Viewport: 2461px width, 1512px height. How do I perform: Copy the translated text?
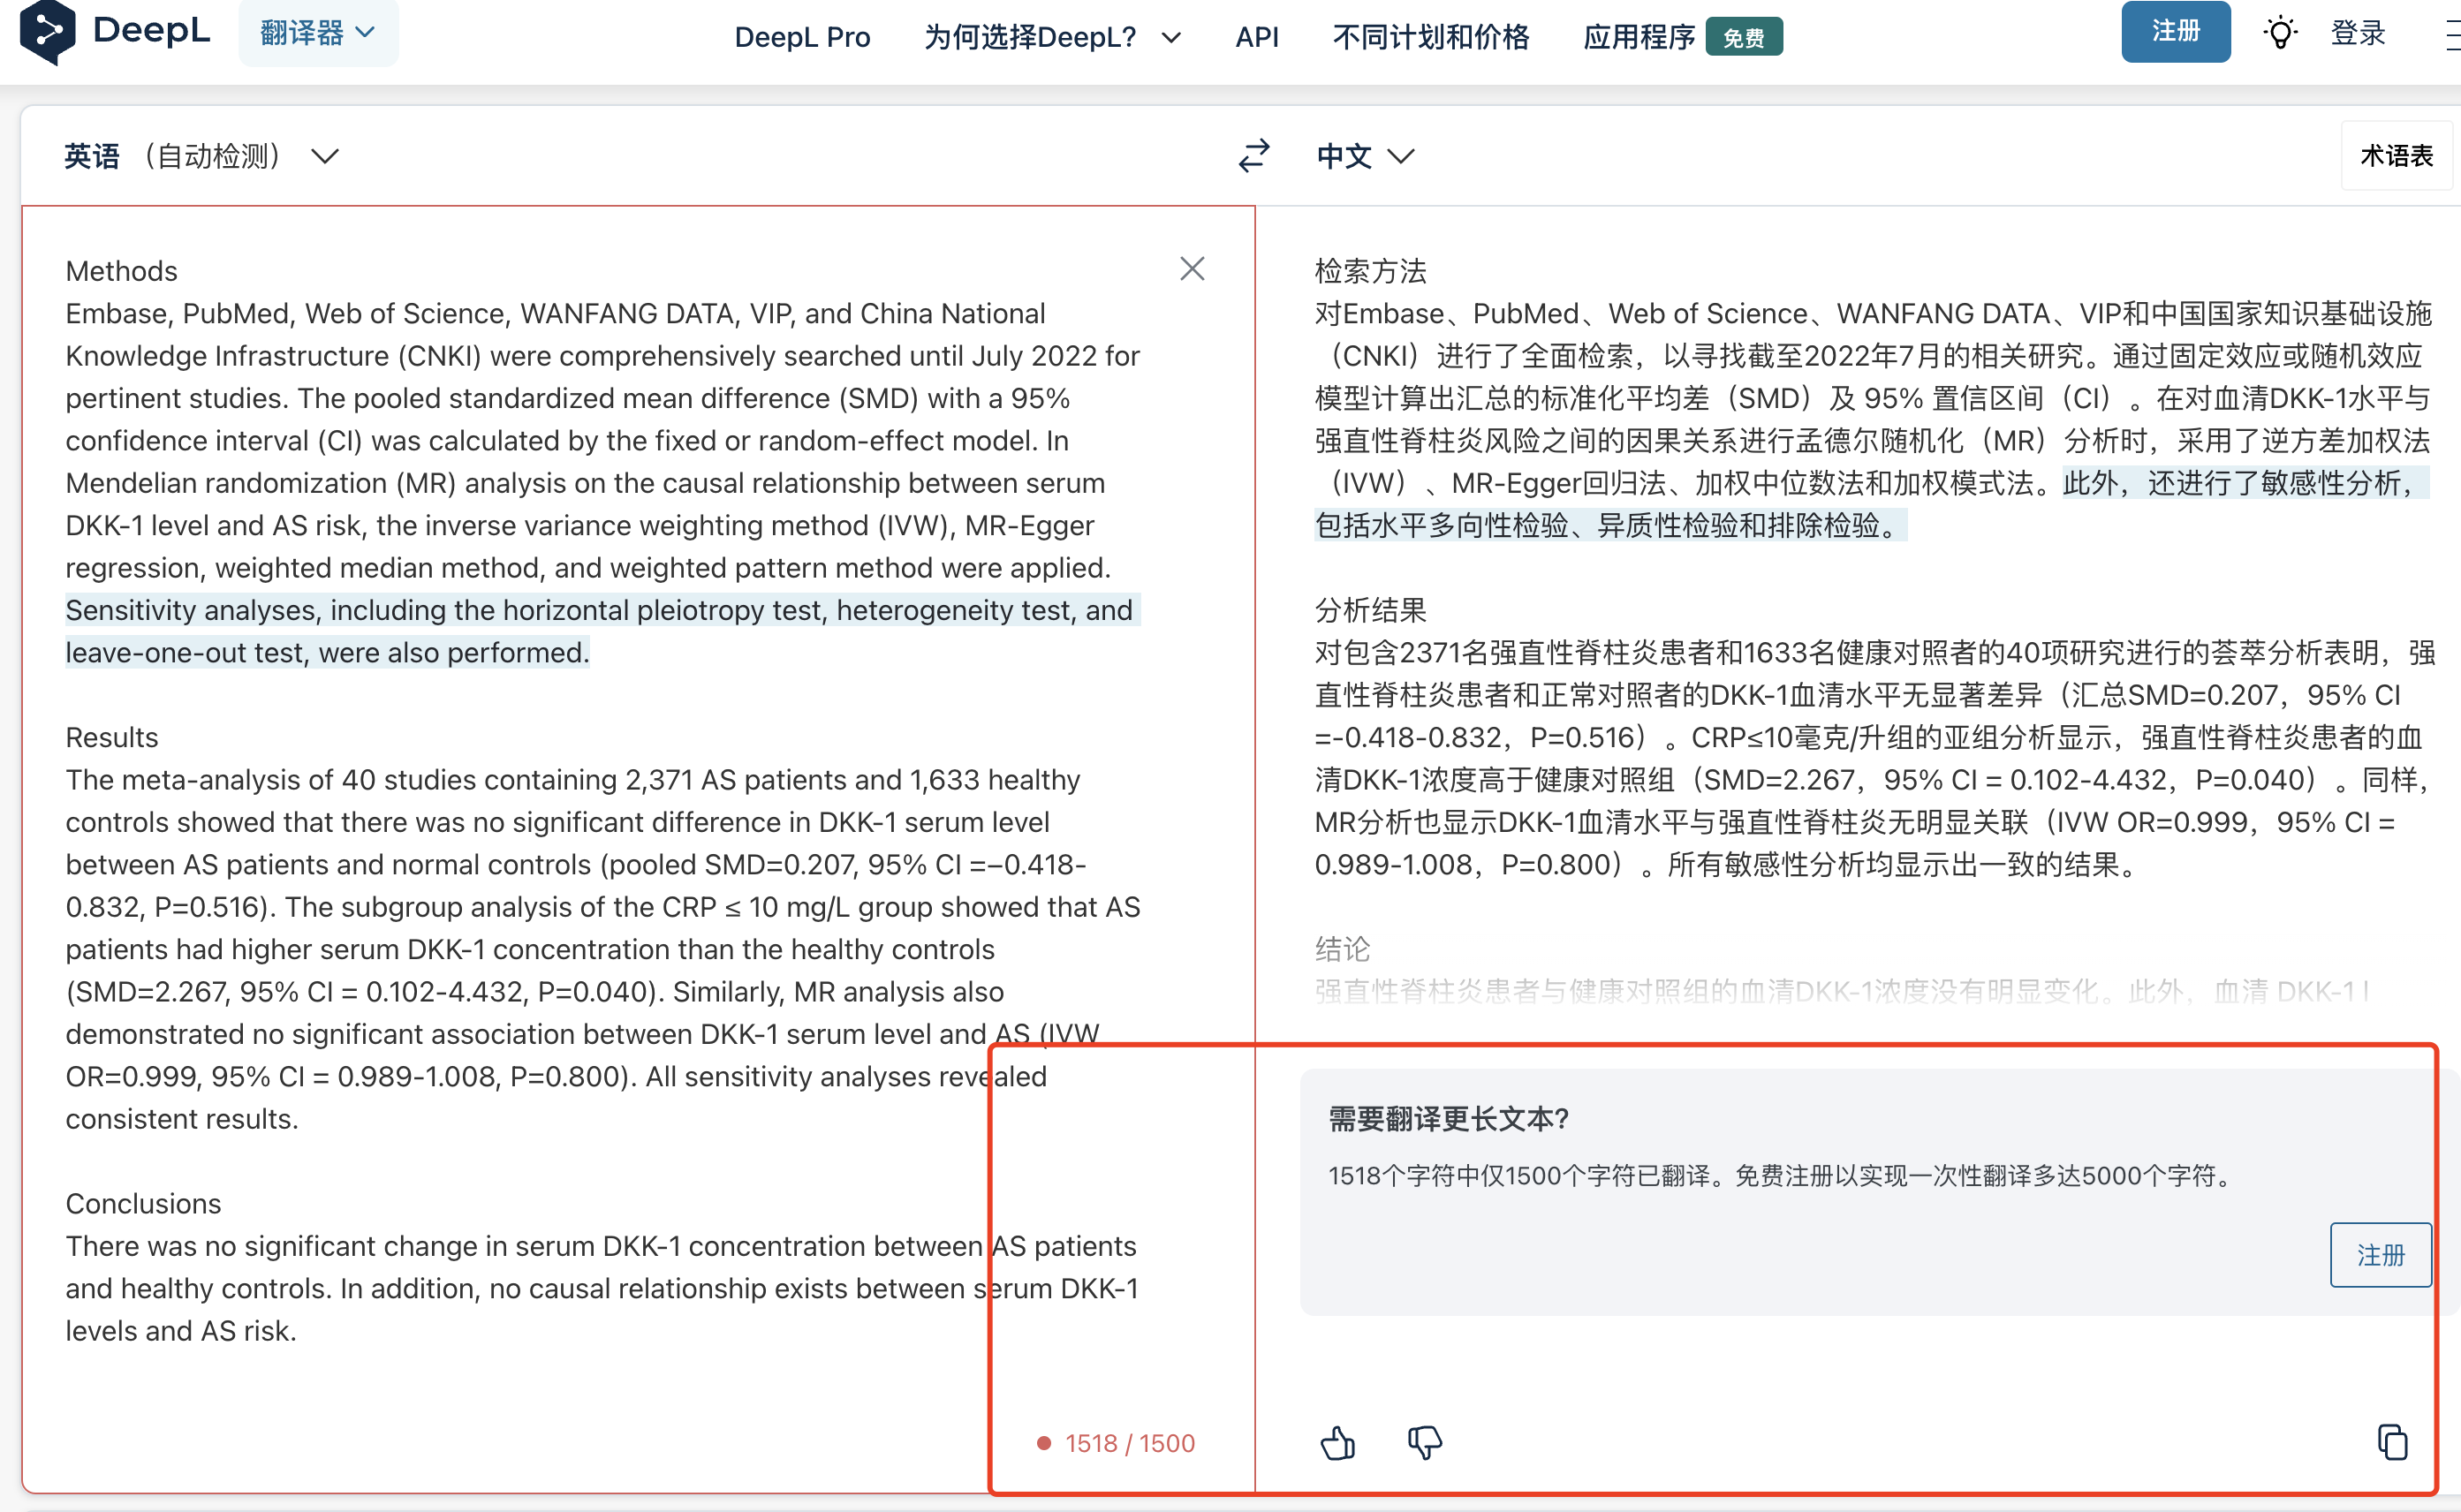(x=2394, y=1441)
